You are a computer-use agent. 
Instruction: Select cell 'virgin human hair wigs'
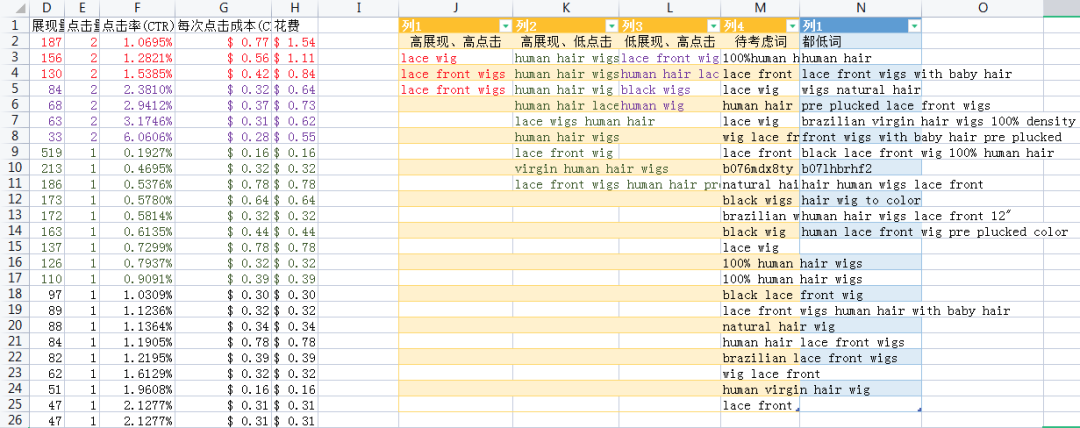tap(566, 169)
